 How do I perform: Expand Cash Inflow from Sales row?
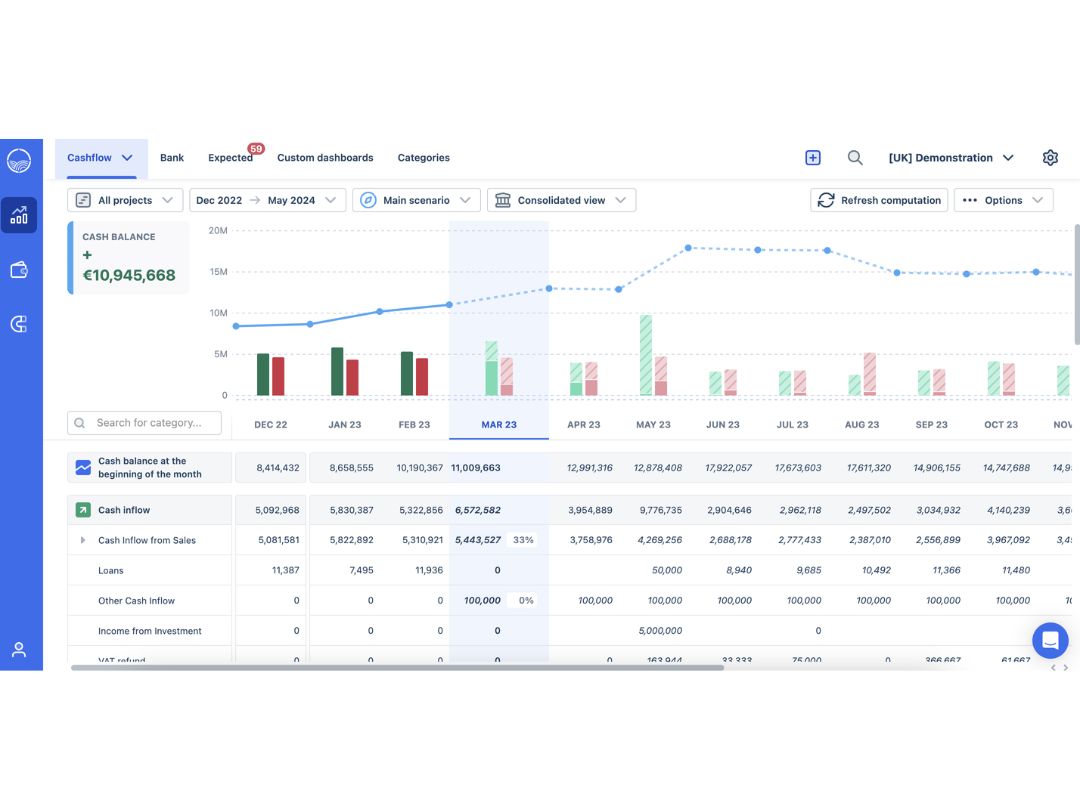coord(83,540)
